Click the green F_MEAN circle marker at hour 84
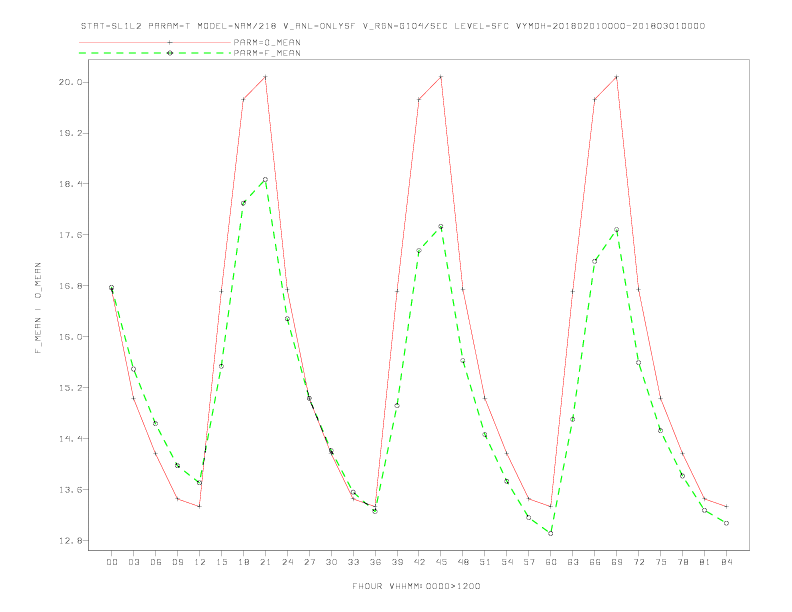This screenshot has width=792, height=612. pos(727,524)
